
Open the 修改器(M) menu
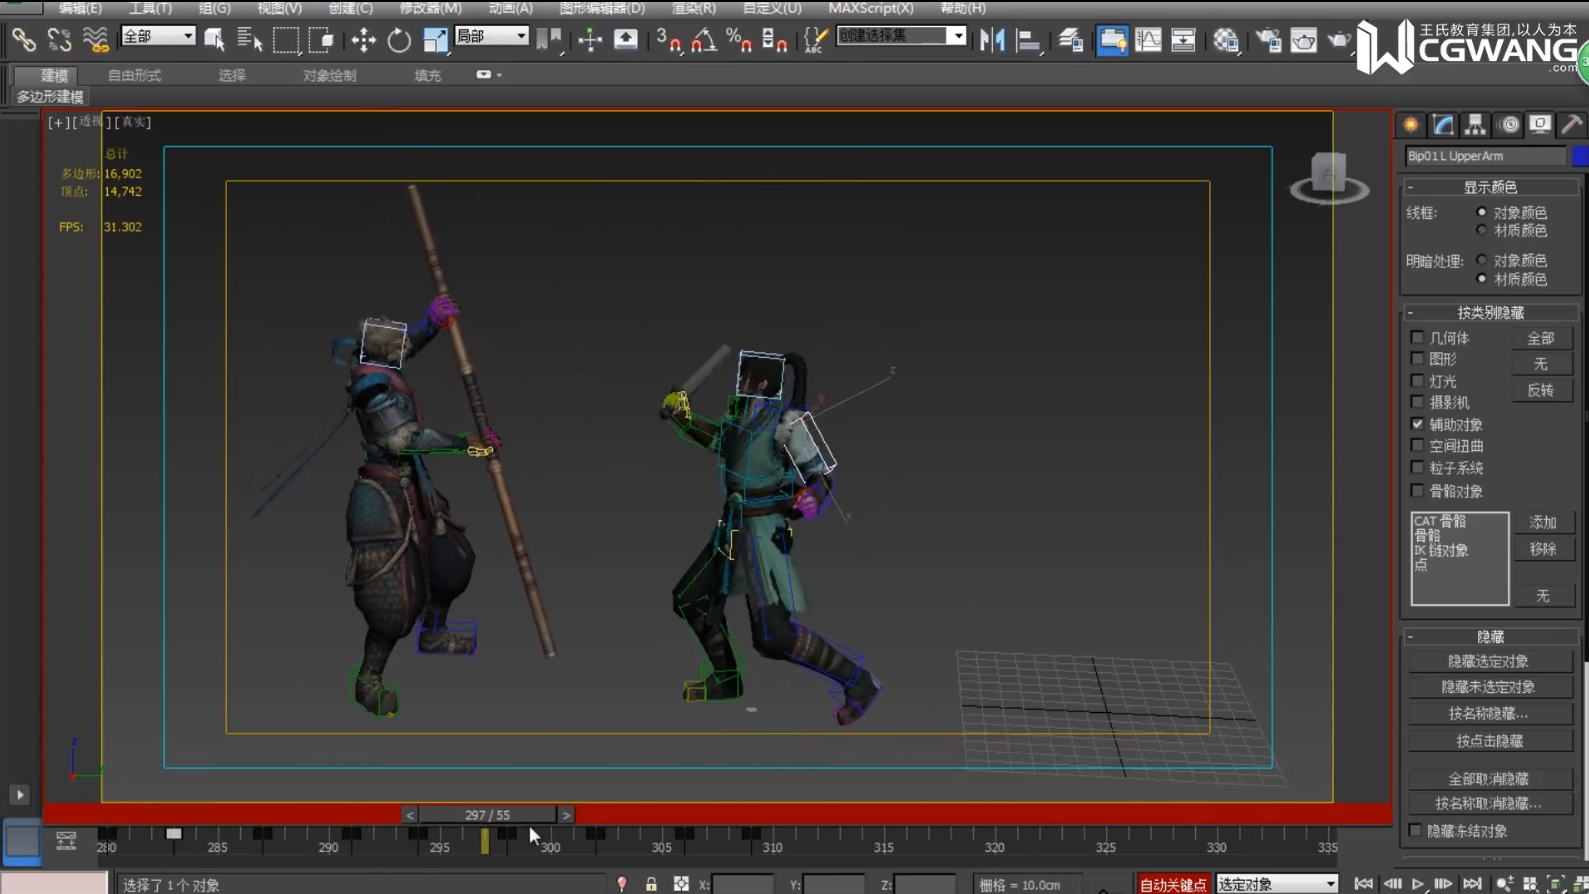pos(430,8)
